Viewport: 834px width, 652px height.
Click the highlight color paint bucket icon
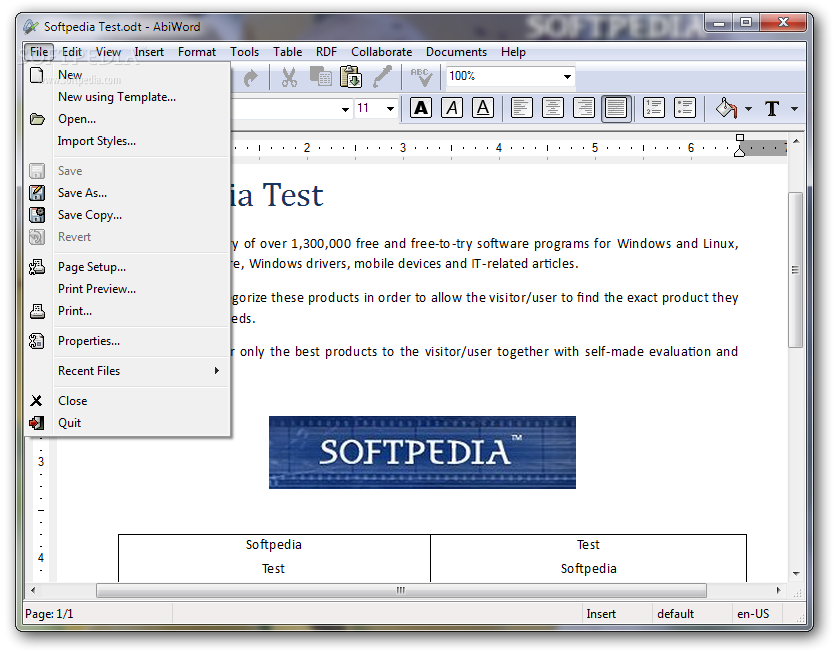pyautogui.click(x=727, y=108)
